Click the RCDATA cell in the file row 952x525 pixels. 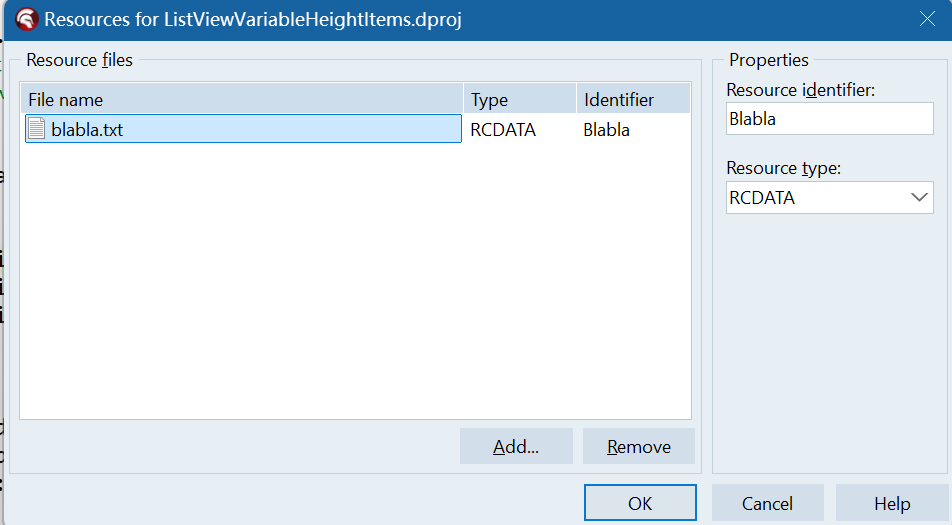click(x=503, y=129)
